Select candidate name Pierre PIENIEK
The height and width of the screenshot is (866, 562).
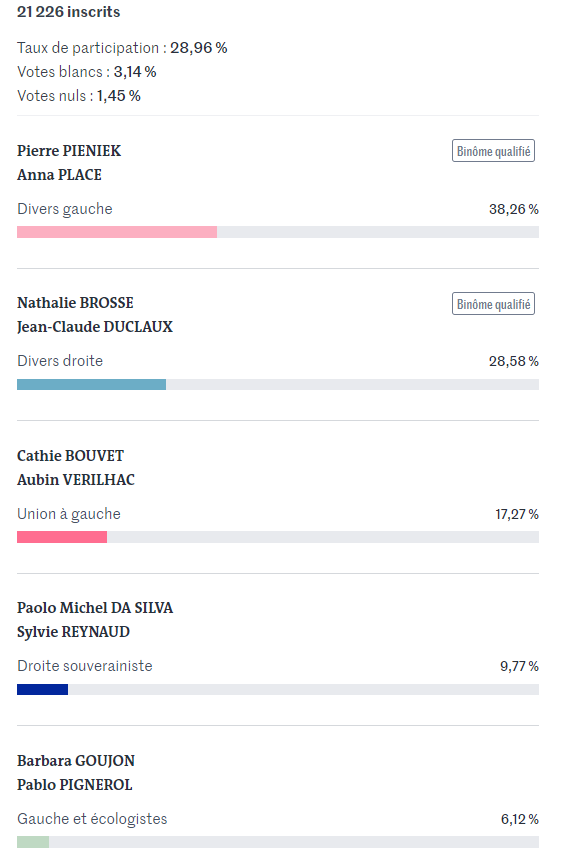tap(69, 151)
